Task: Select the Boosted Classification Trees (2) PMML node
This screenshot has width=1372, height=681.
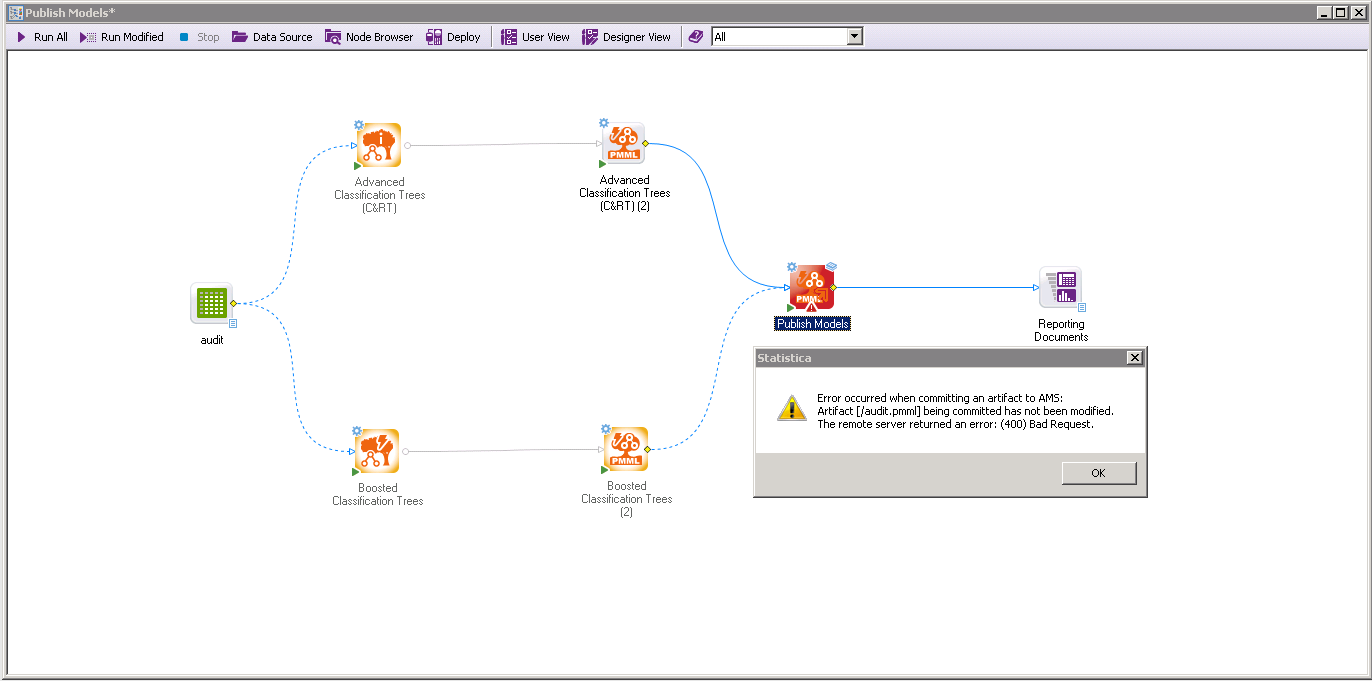Action: (626, 450)
